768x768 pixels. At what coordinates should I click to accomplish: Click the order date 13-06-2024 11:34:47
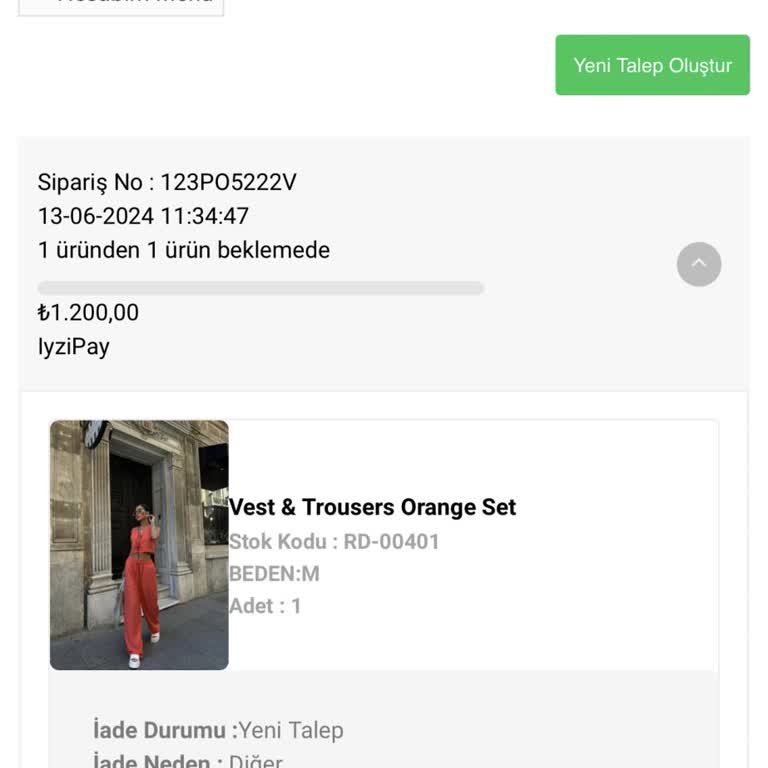(143, 216)
